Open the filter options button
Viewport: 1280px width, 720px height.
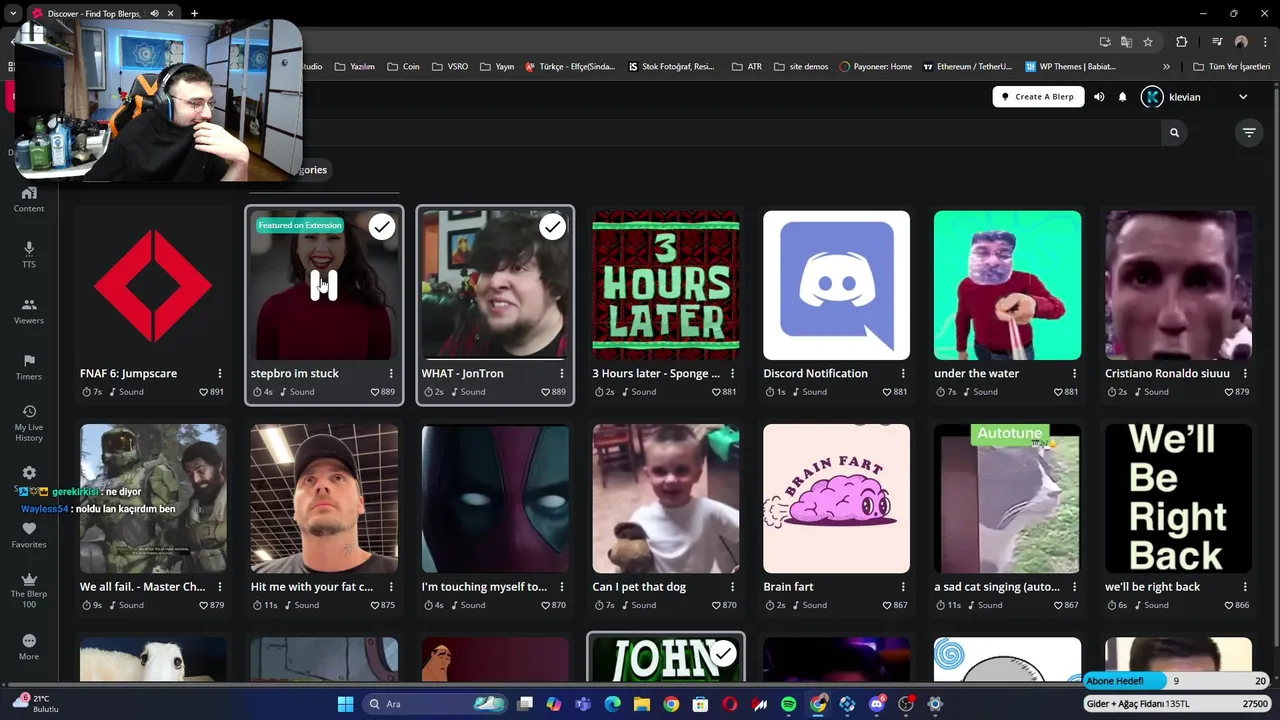click(x=1249, y=132)
